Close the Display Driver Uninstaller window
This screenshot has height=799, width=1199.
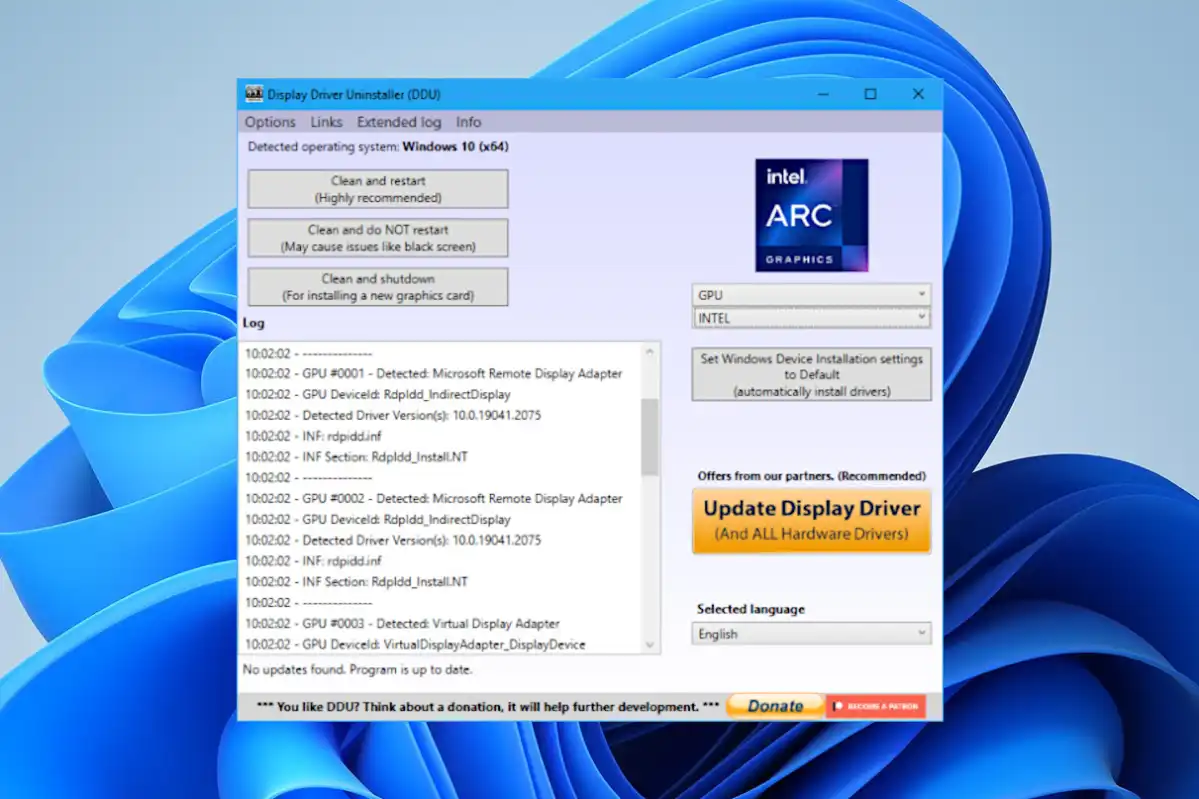(x=918, y=94)
